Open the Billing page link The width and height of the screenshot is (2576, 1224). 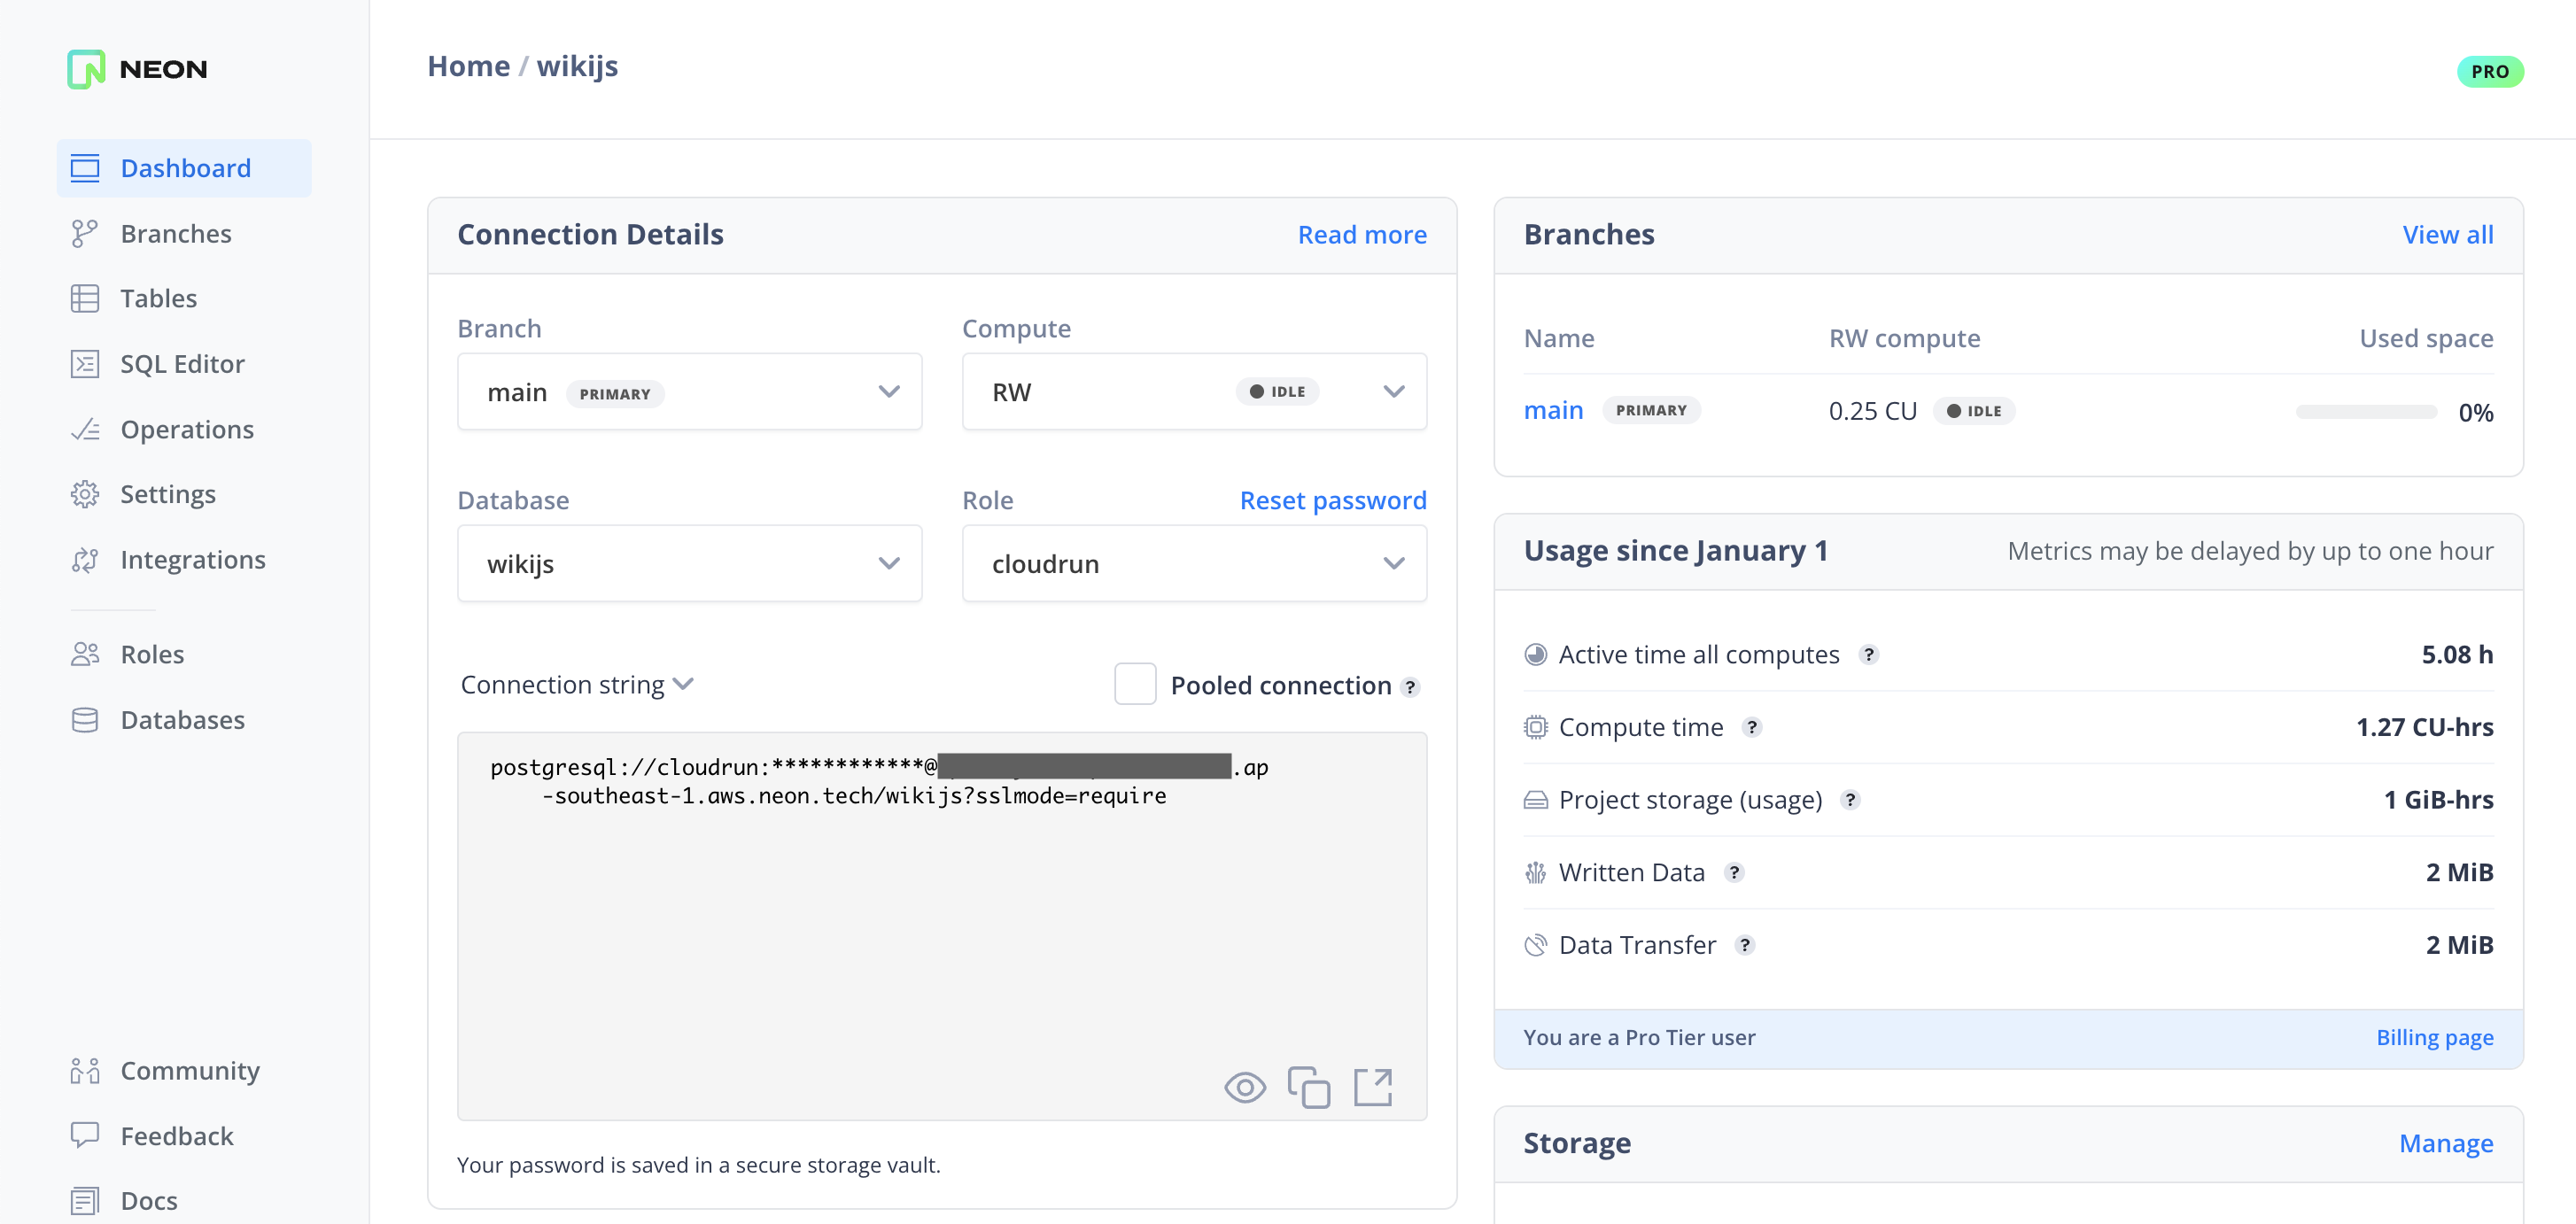(x=2434, y=1037)
